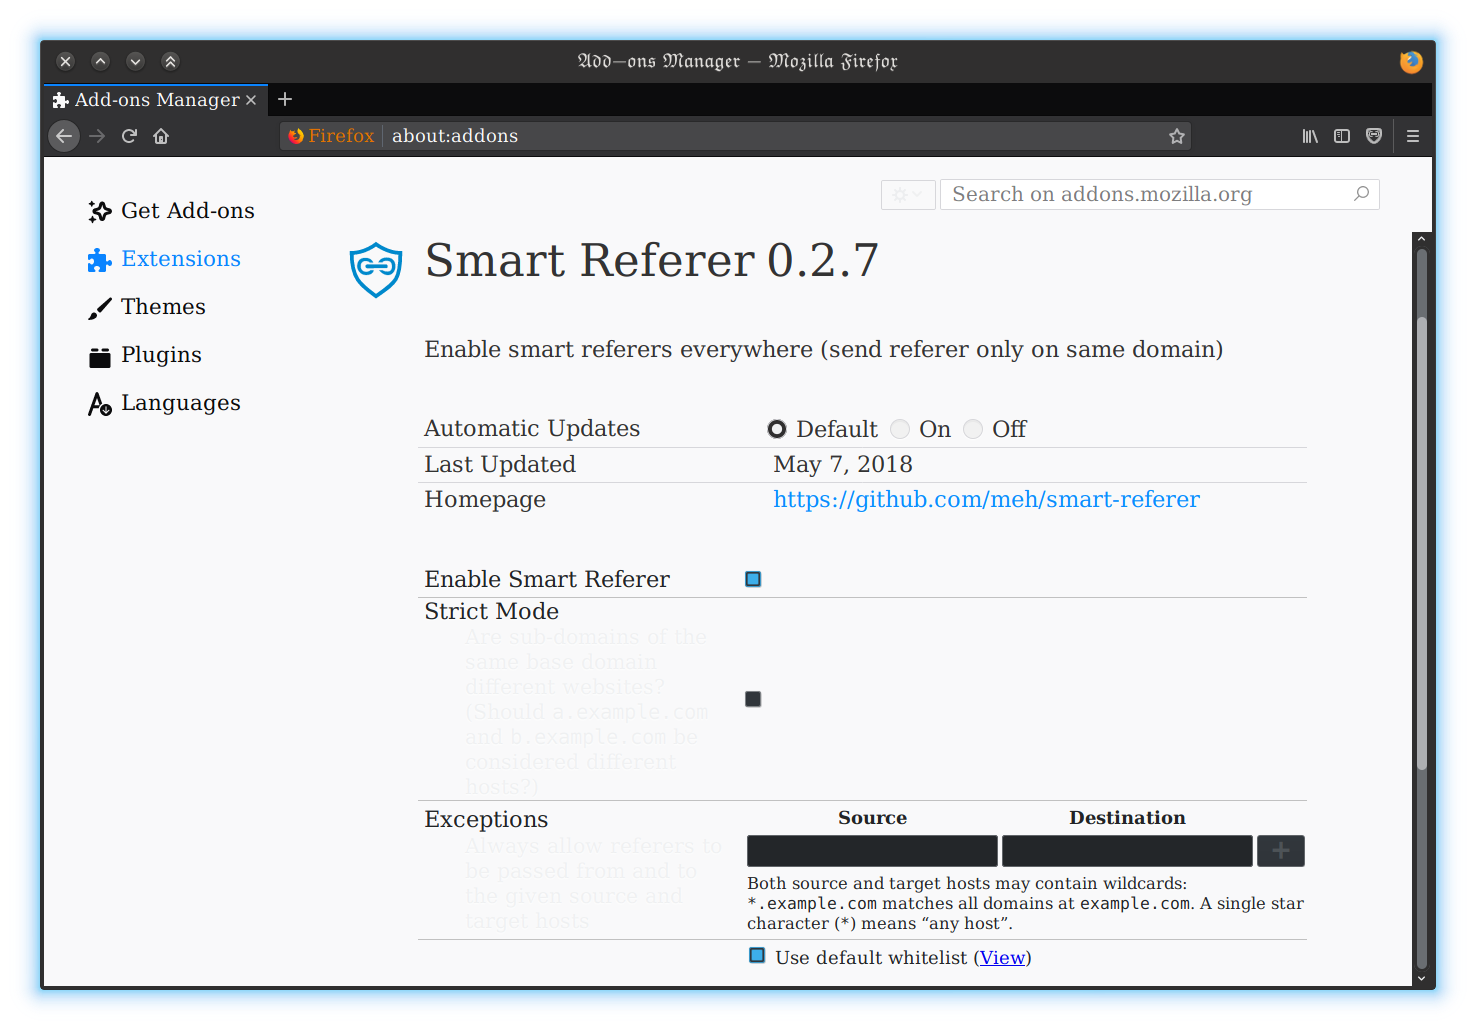Screen dimensions: 1476x1030
Task: Close the Add-ons Manager tab
Action: 251,100
